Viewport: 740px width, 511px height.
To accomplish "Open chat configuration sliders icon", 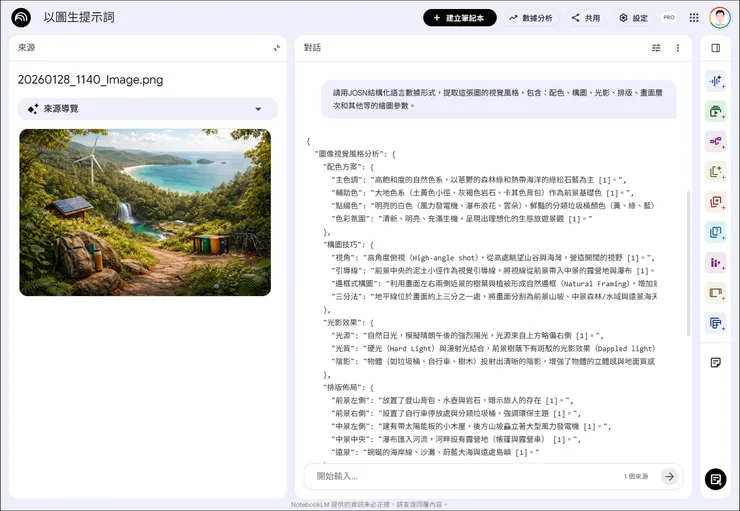I will [x=656, y=48].
